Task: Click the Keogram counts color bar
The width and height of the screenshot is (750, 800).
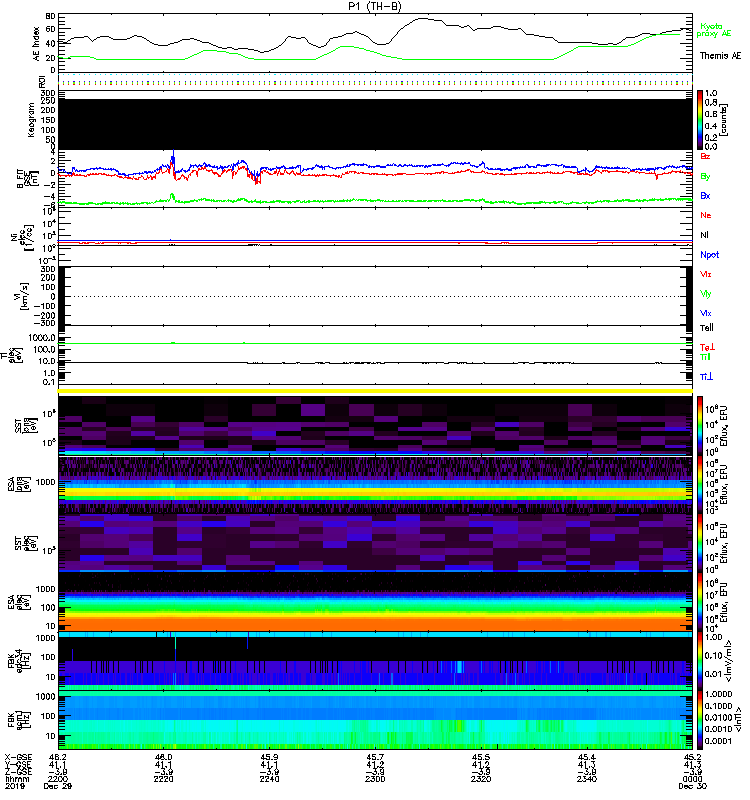Action: pos(700,120)
